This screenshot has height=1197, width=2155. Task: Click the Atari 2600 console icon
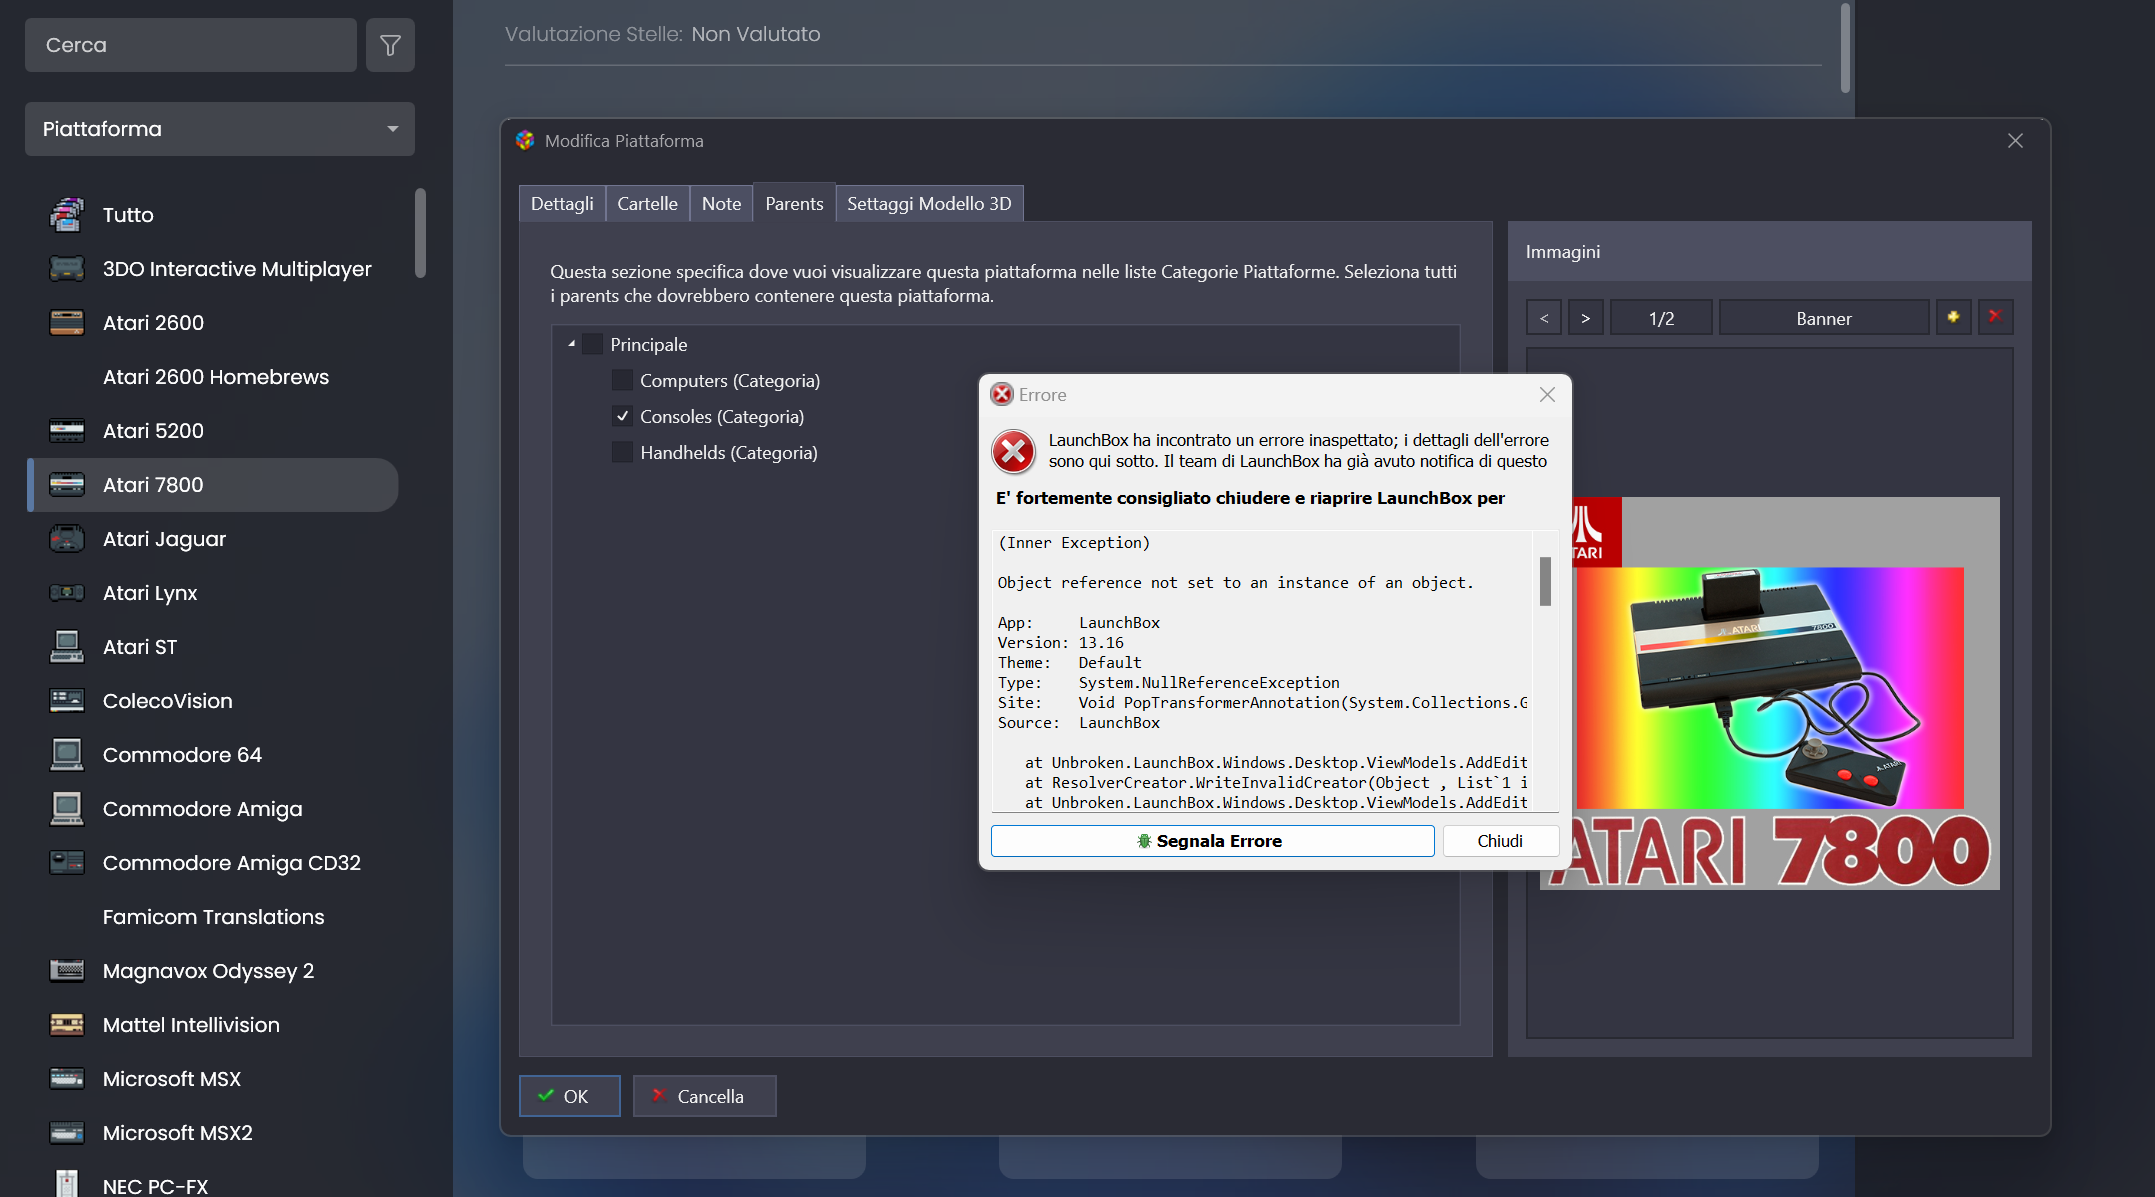tap(67, 323)
